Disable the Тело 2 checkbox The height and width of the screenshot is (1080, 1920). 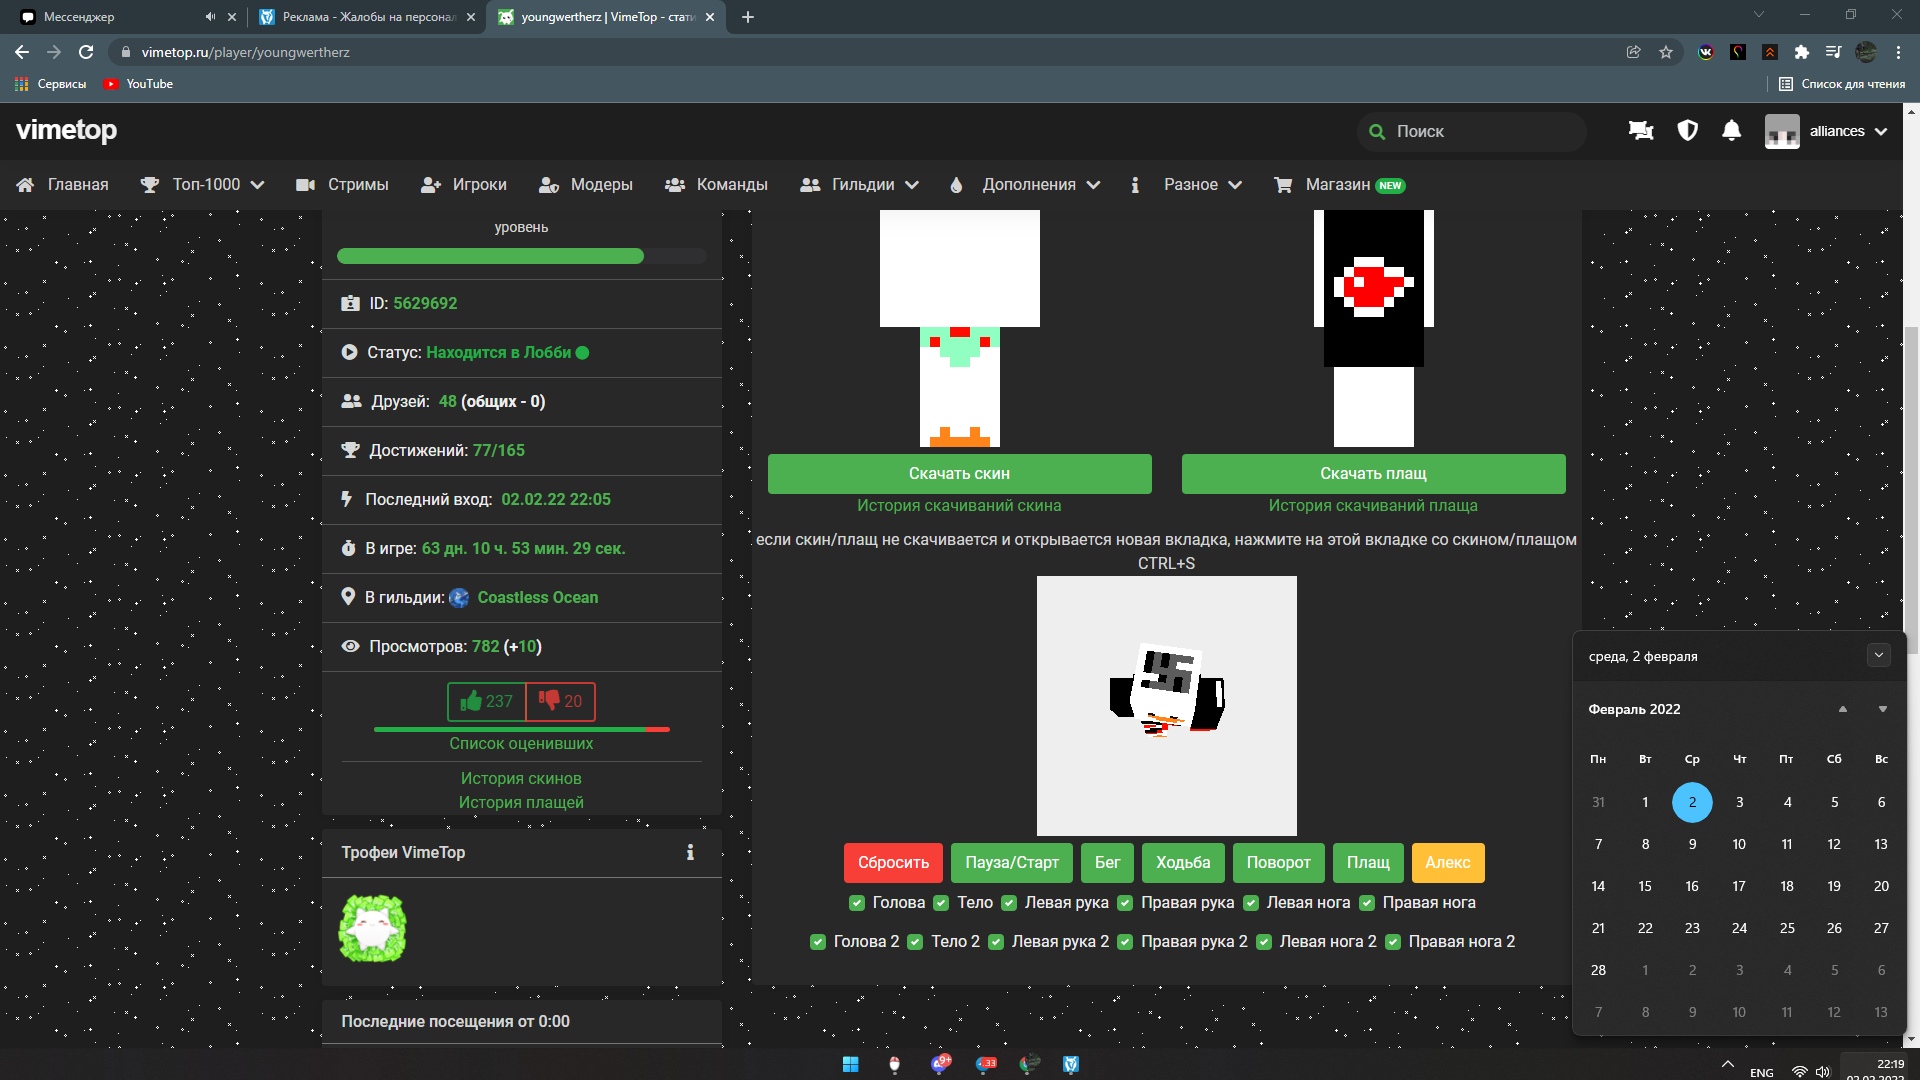pyautogui.click(x=915, y=942)
